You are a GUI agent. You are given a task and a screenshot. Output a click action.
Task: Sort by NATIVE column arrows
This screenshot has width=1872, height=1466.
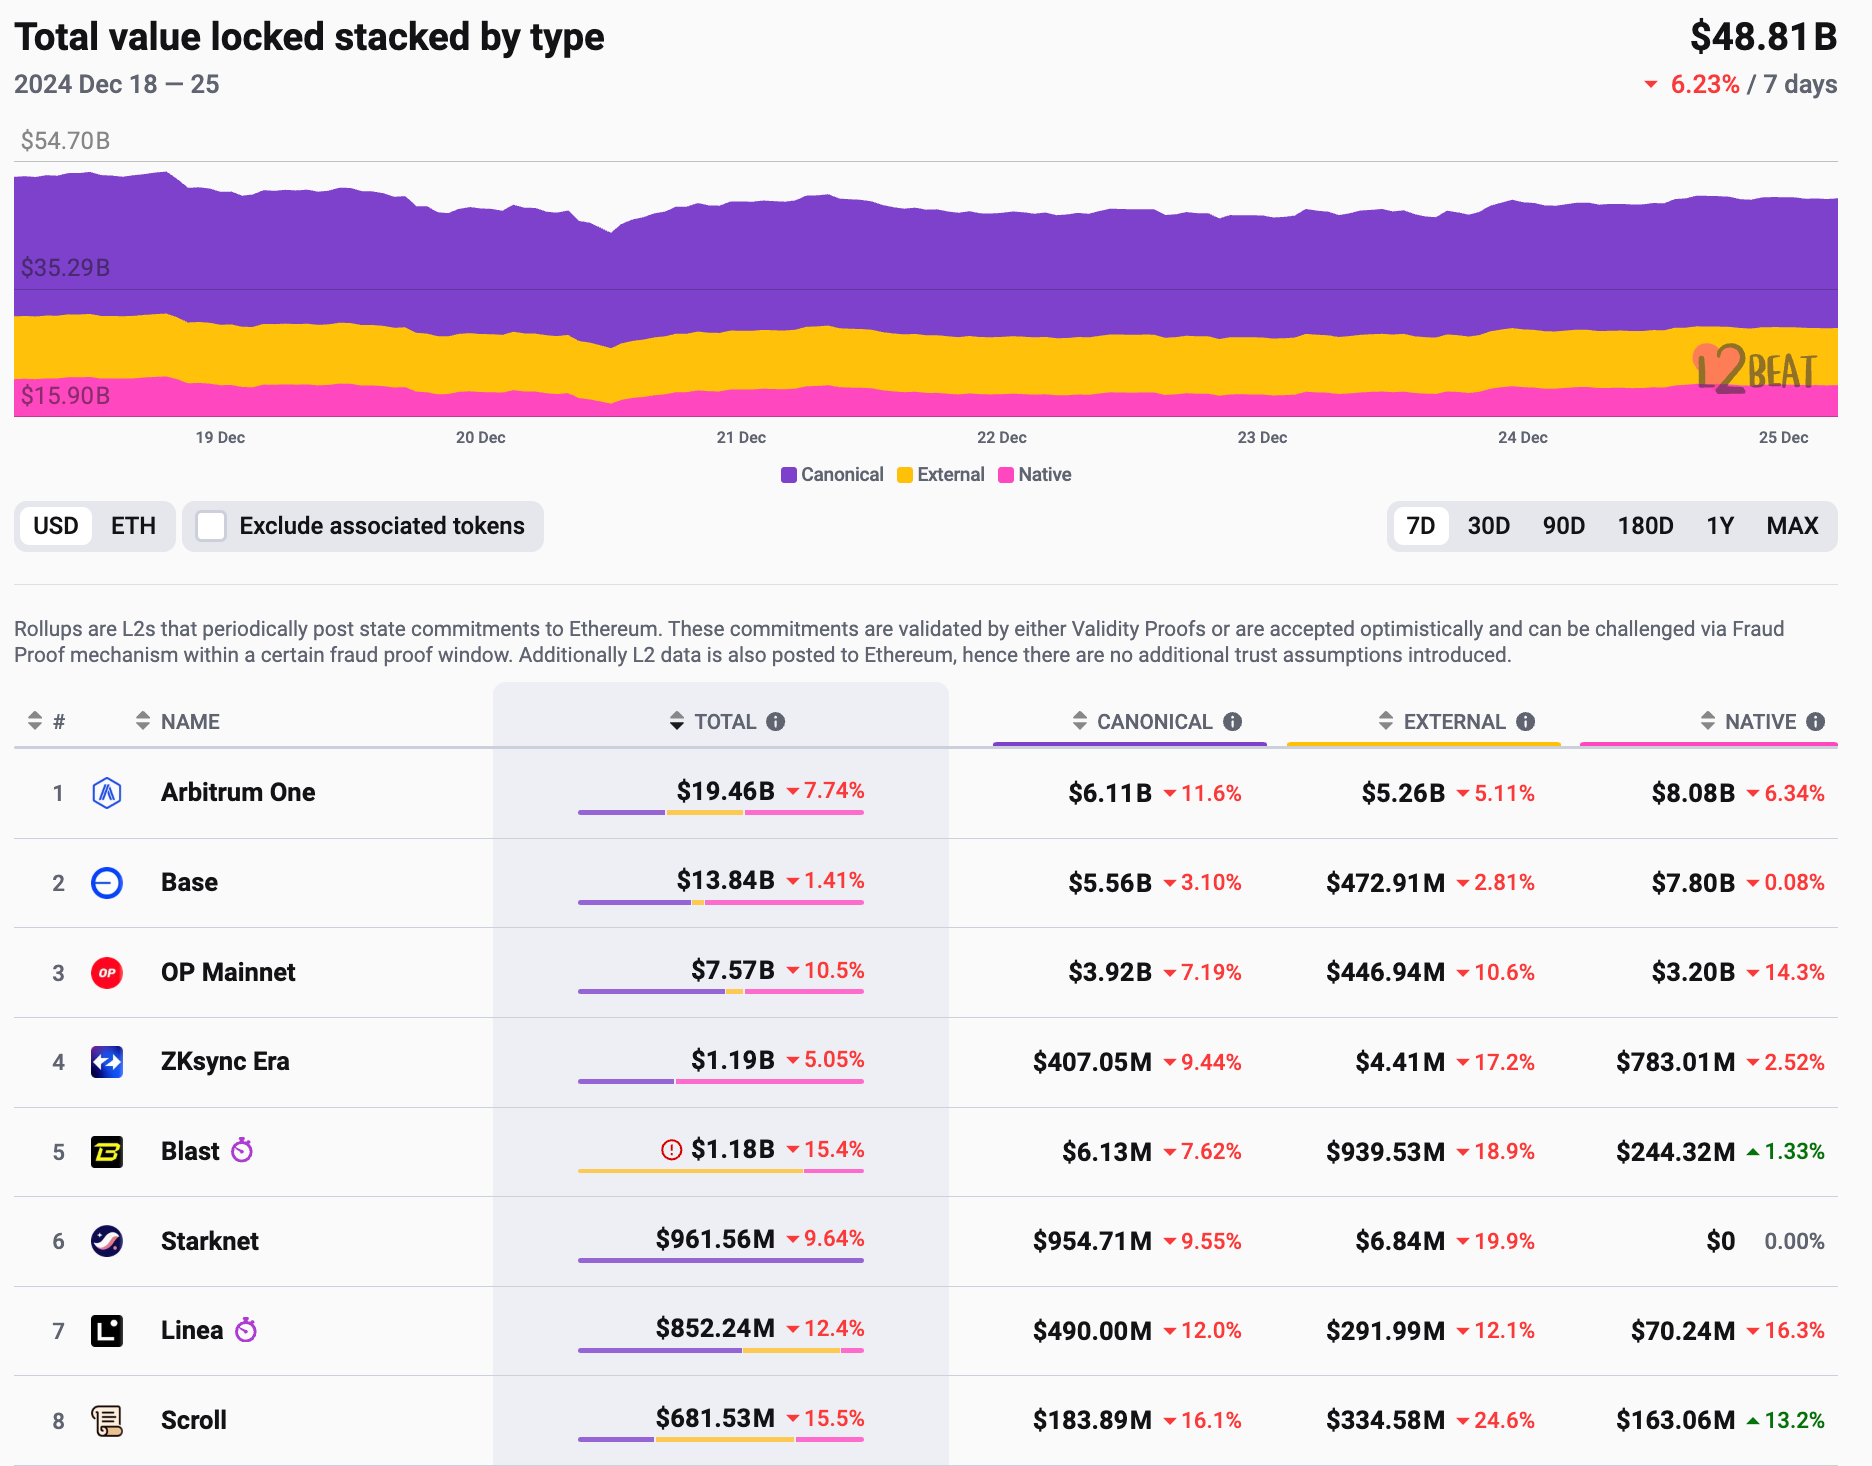click(x=1708, y=720)
